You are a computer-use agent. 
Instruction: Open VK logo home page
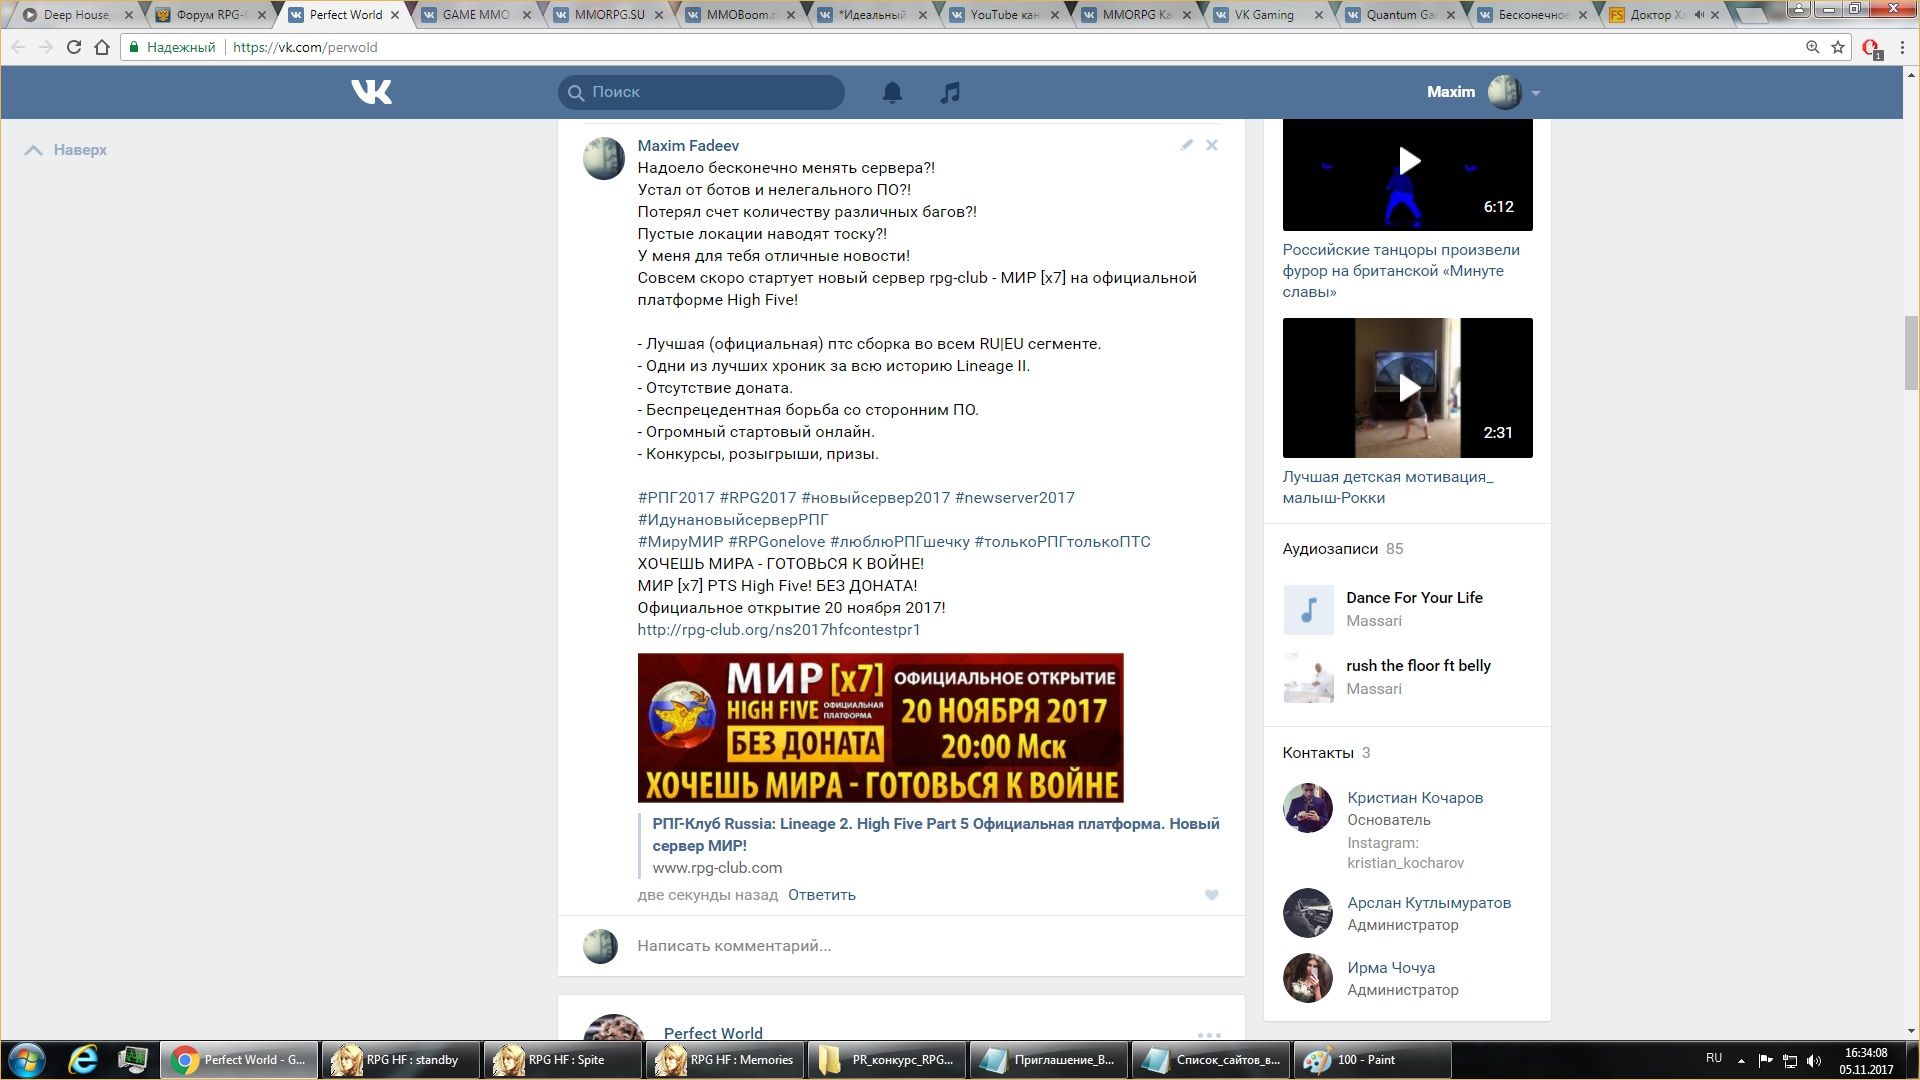(x=371, y=92)
